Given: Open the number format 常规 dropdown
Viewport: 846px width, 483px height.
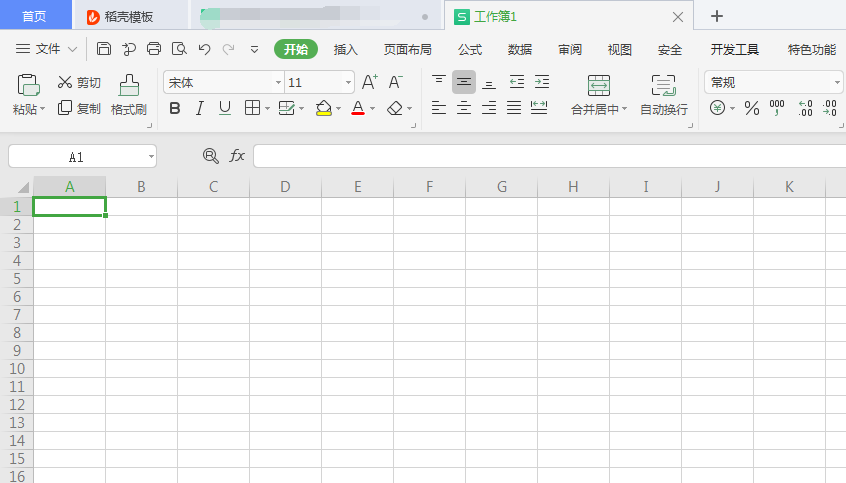Looking at the screenshot, I should [x=837, y=83].
